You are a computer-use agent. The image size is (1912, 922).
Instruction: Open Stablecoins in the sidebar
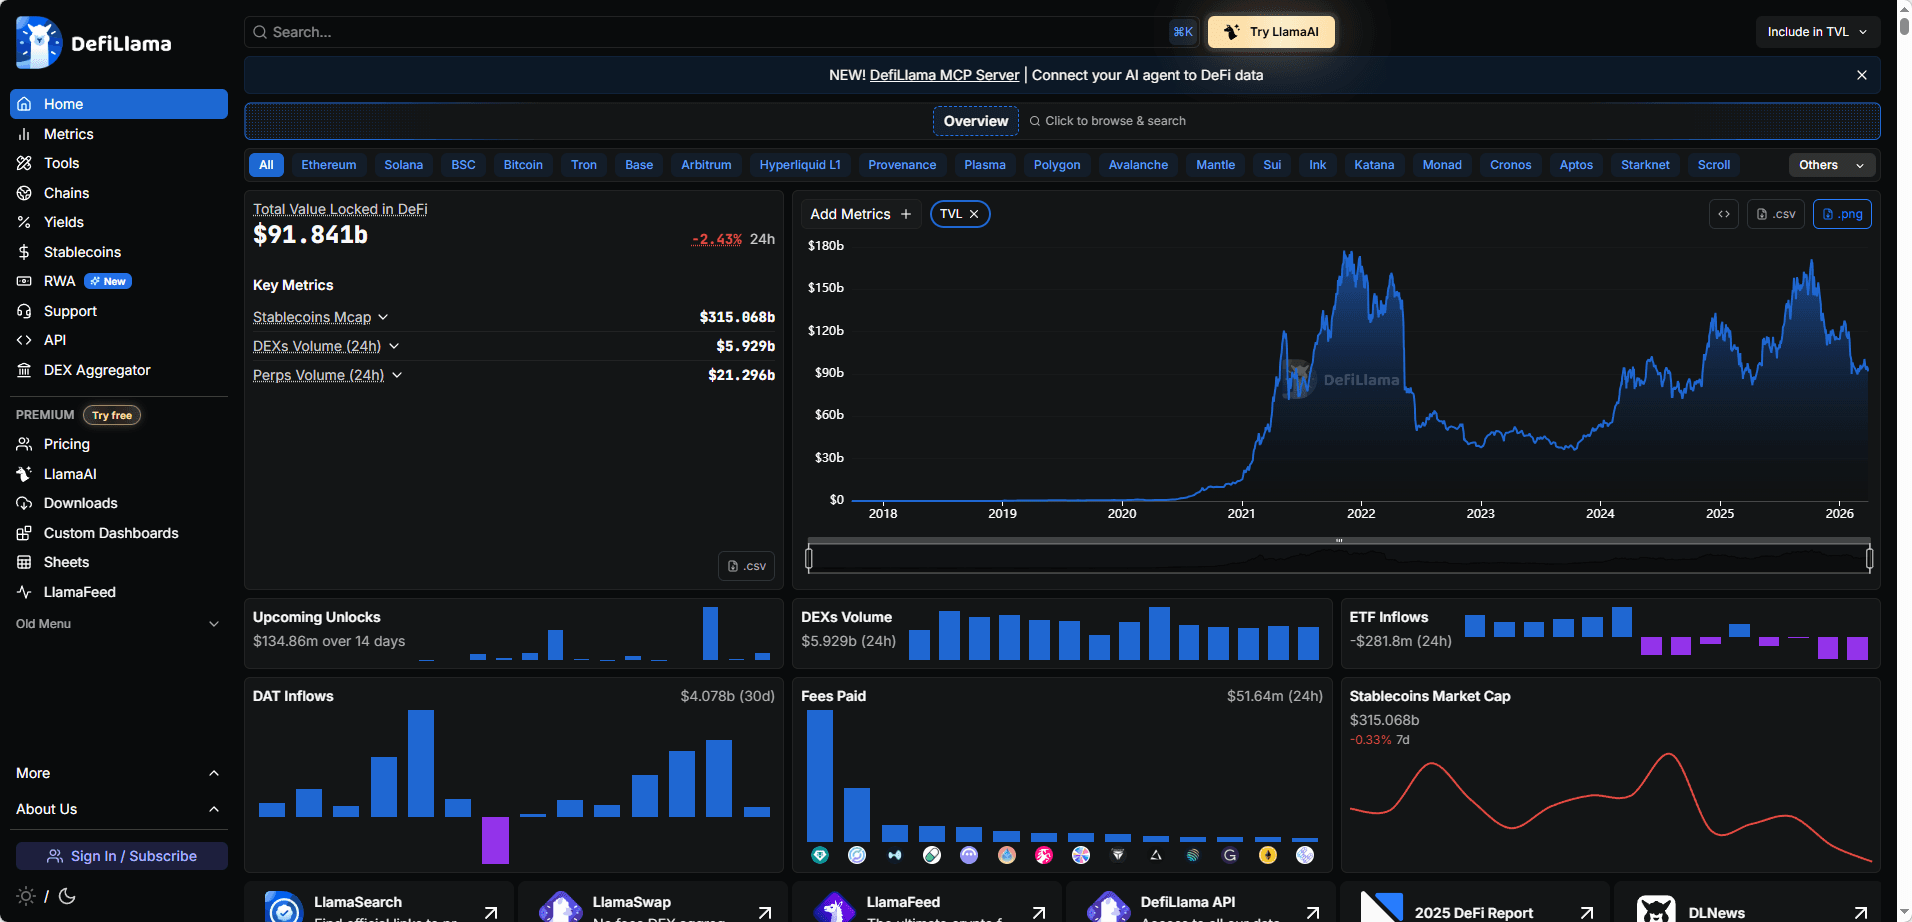click(x=82, y=252)
